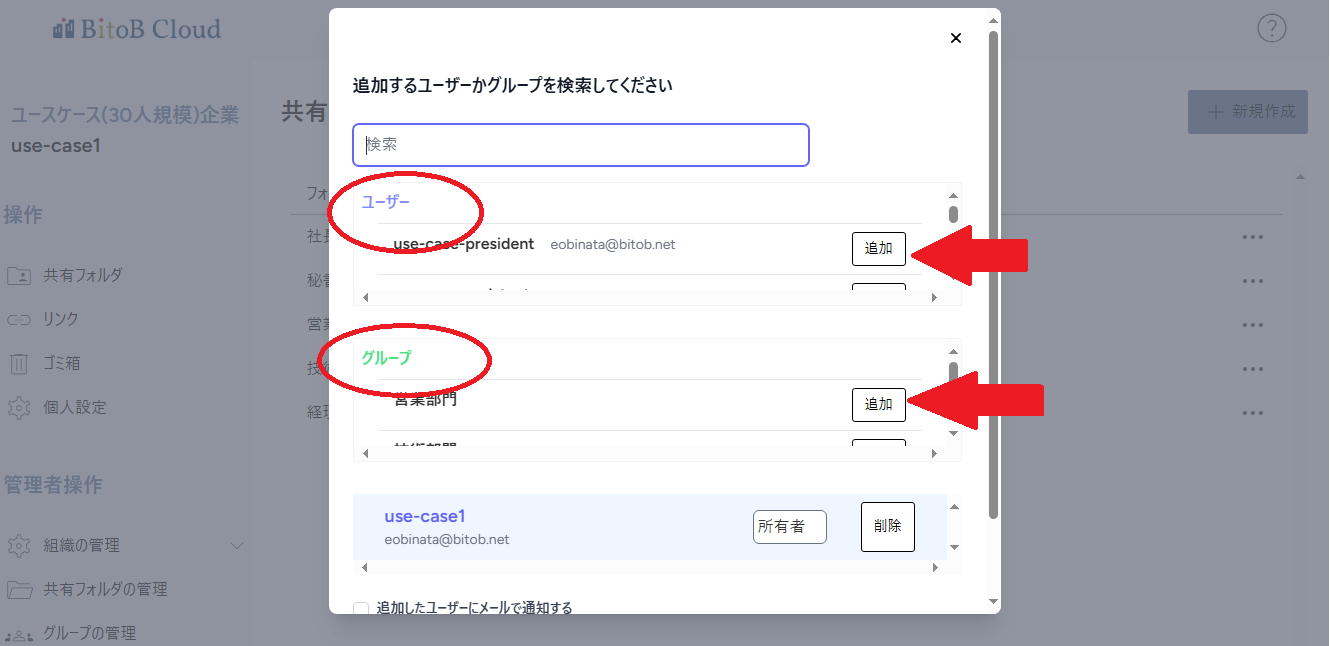The image size is (1330, 646).
Task: Open リンク in the sidebar
Action: pyautogui.click(x=60, y=319)
